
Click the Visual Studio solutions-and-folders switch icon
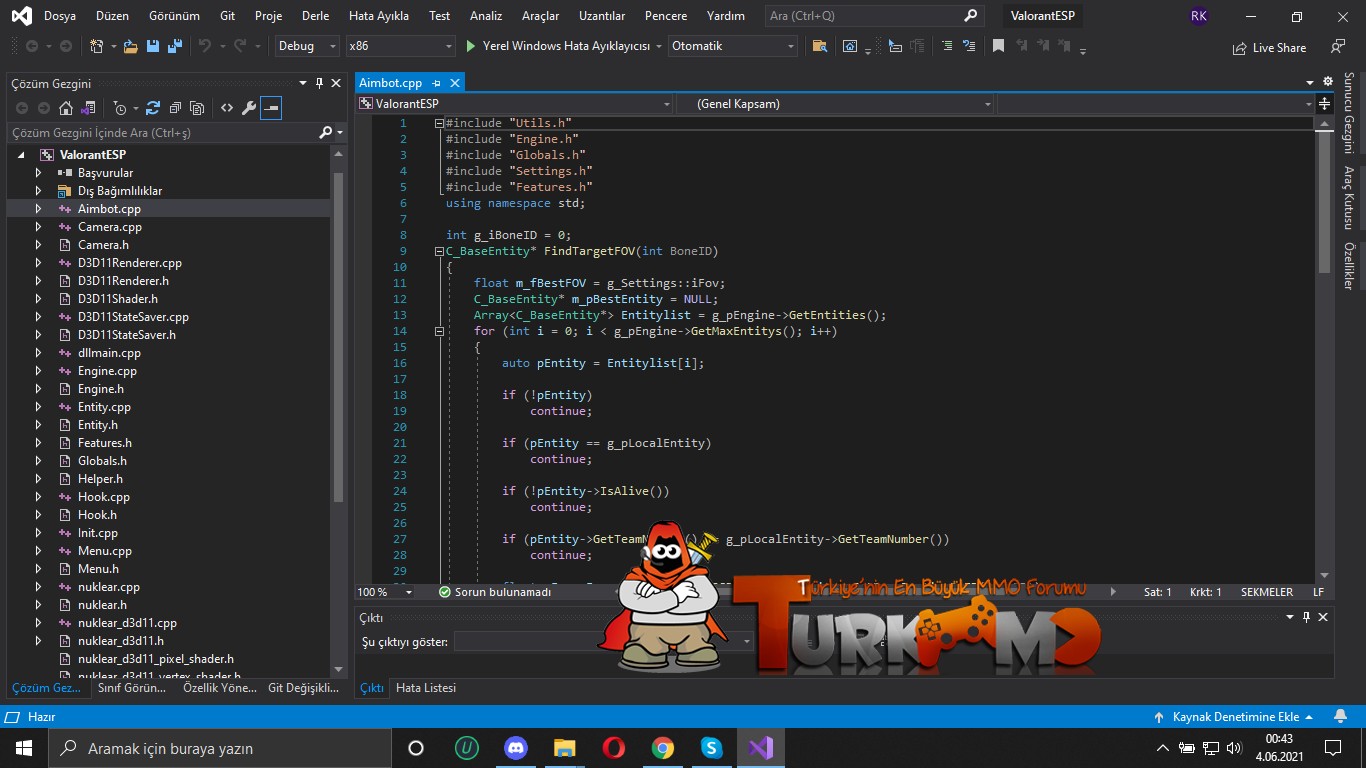coord(89,108)
